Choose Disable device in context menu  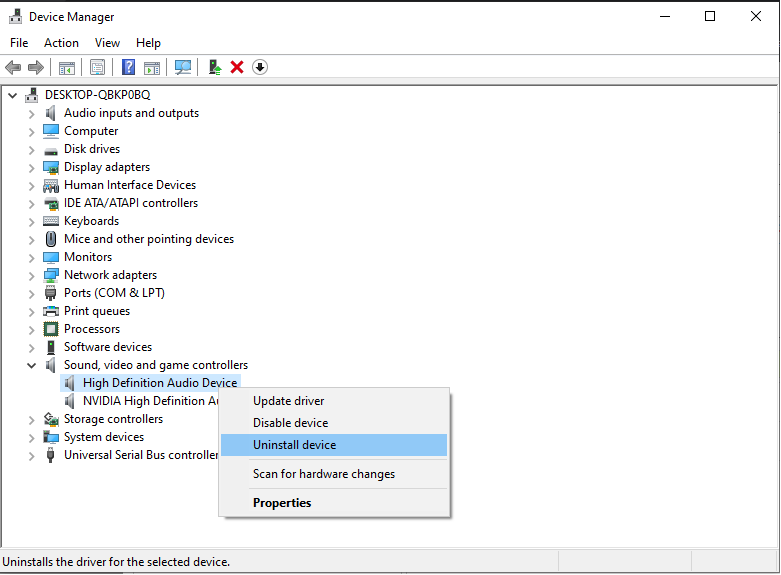(x=290, y=423)
